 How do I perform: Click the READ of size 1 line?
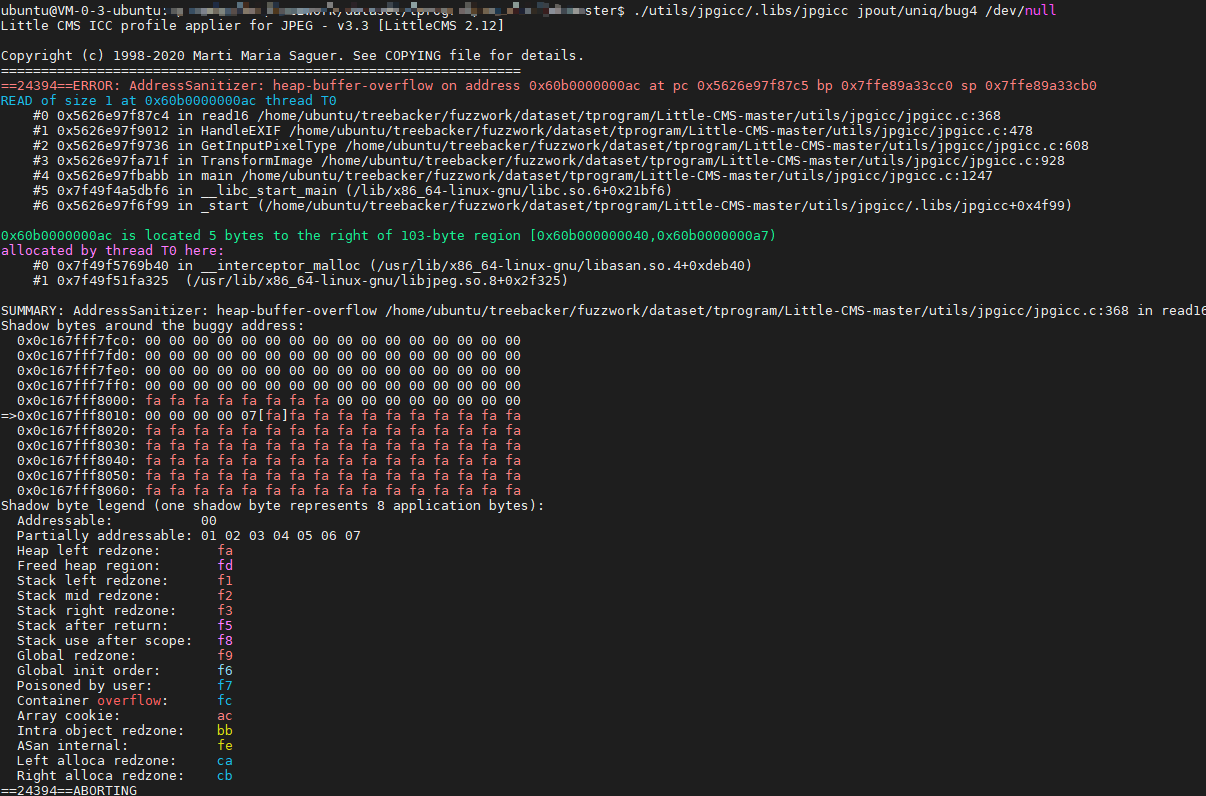[170, 100]
